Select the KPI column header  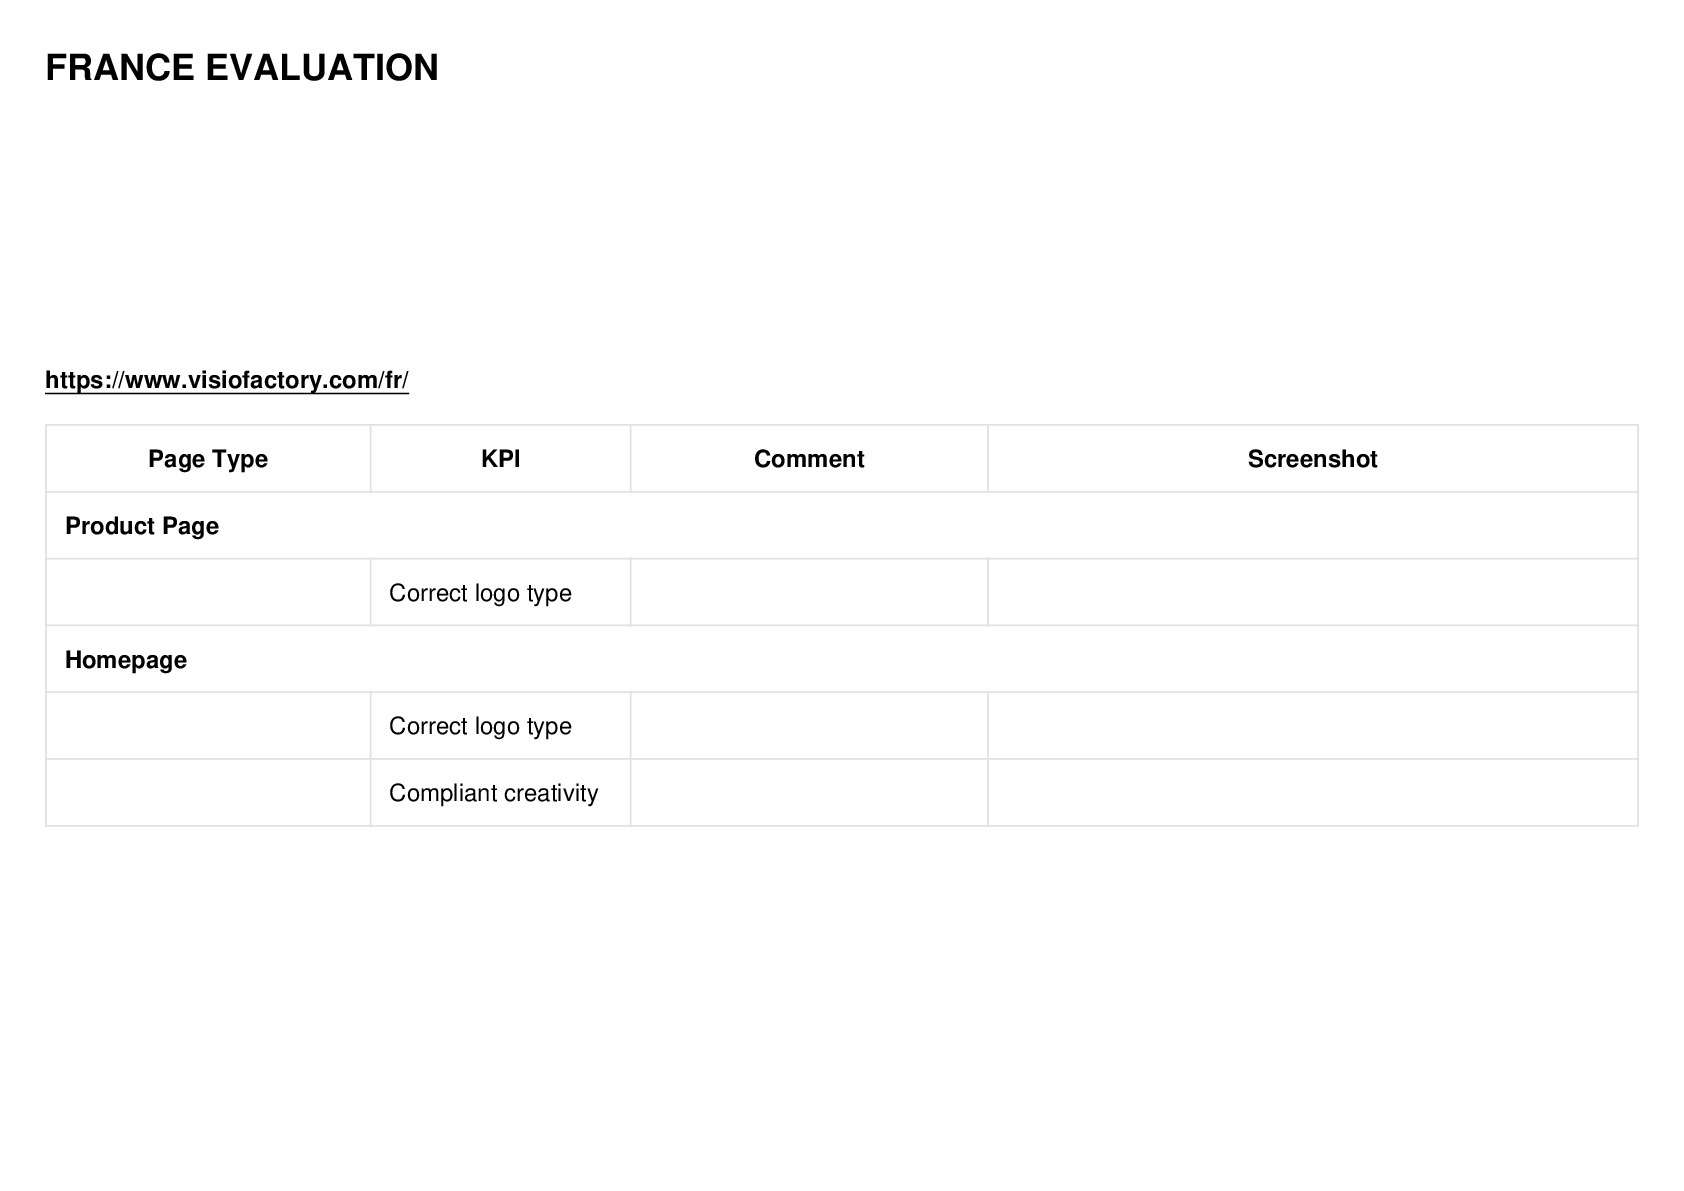pos(500,459)
